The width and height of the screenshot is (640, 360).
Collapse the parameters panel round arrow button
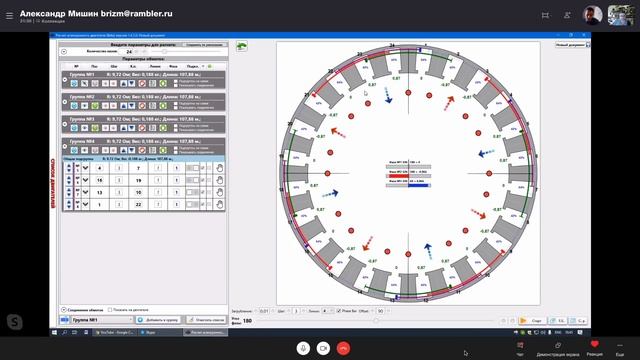point(64,51)
